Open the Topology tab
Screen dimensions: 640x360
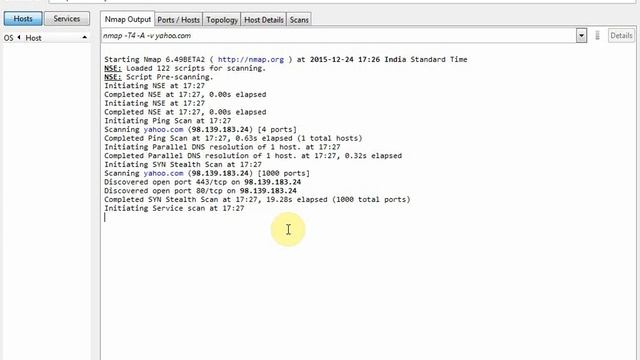[222, 20]
